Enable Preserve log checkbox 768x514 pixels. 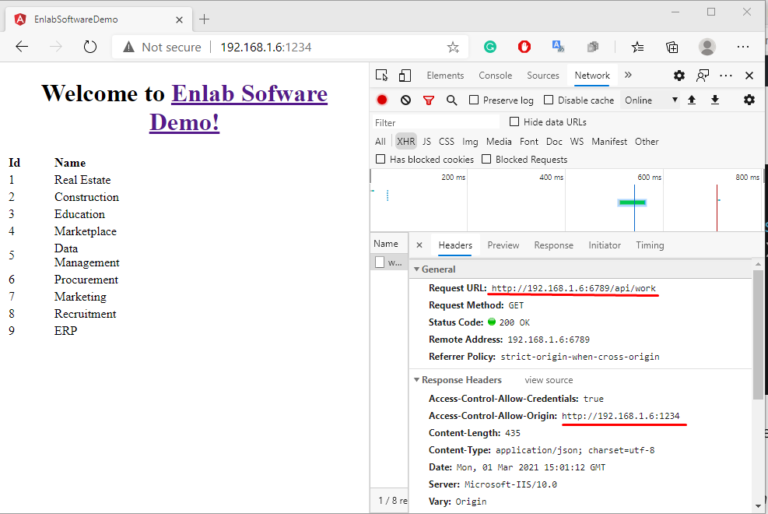(474, 100)
